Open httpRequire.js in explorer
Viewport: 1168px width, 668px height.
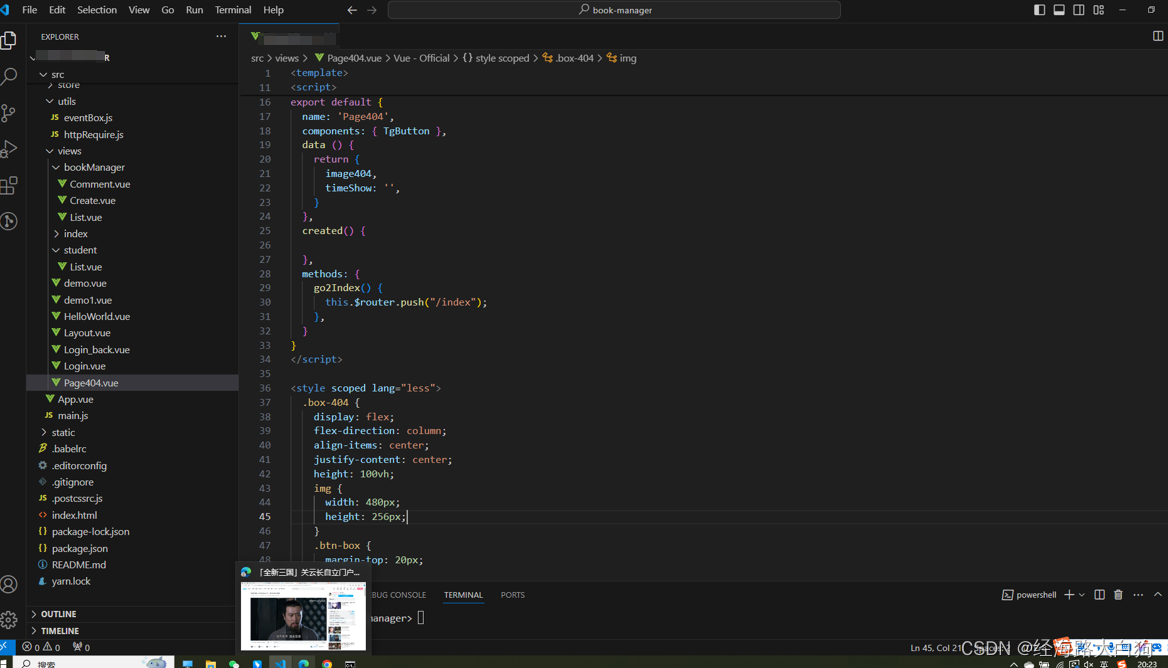pos(93,135)
